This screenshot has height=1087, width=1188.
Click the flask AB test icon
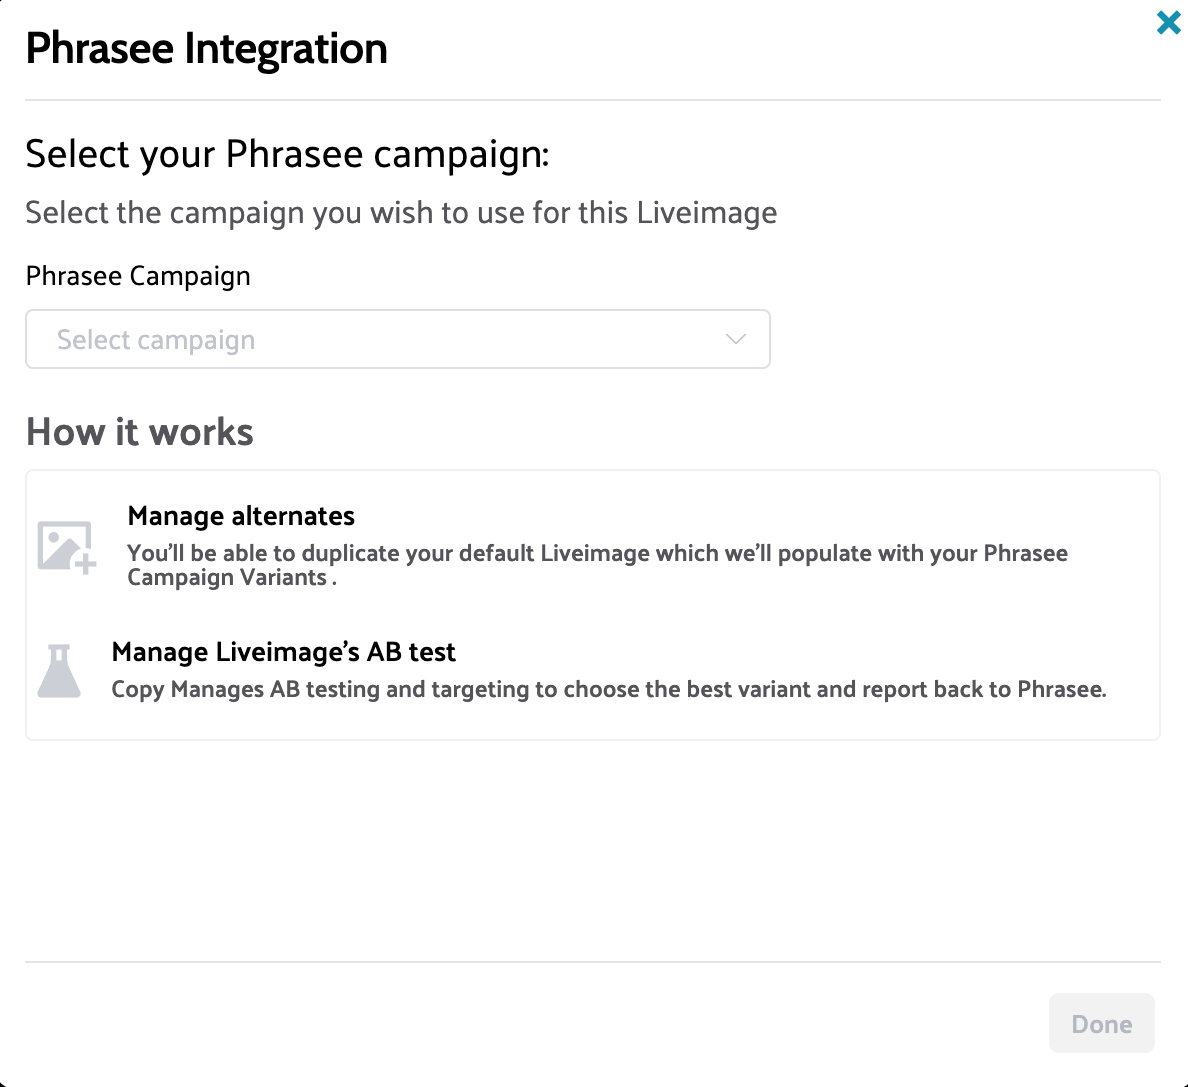[x=59, y=671]
